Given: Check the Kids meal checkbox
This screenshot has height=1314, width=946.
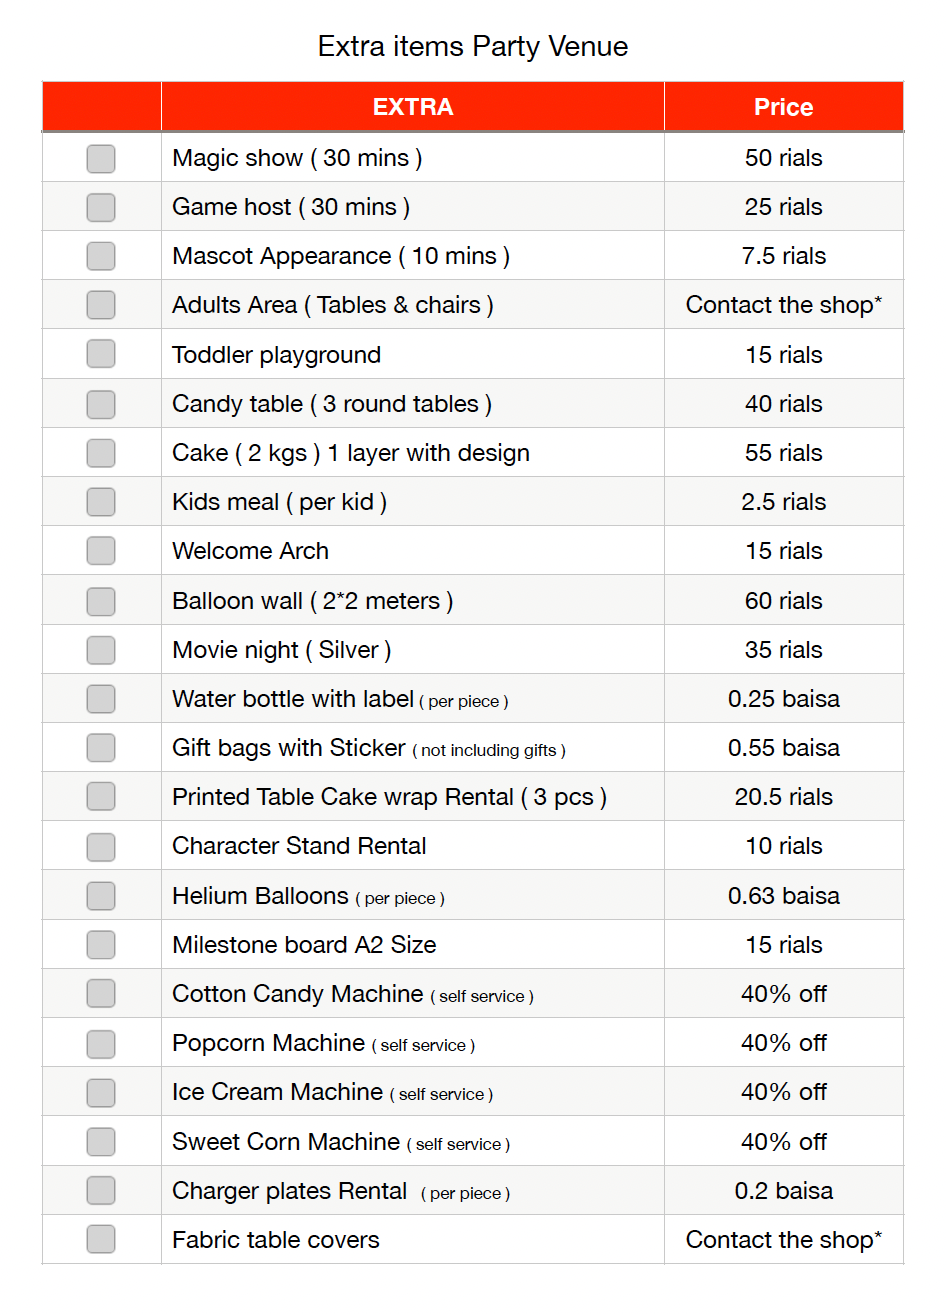Looking at the screenshot, I should coord(101,502).
